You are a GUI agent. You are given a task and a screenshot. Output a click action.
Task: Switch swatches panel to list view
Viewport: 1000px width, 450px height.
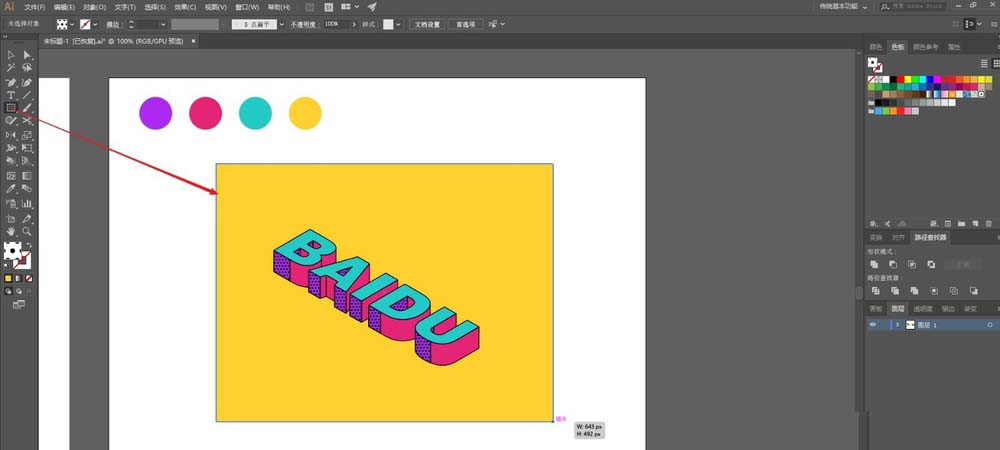(985, 63)
